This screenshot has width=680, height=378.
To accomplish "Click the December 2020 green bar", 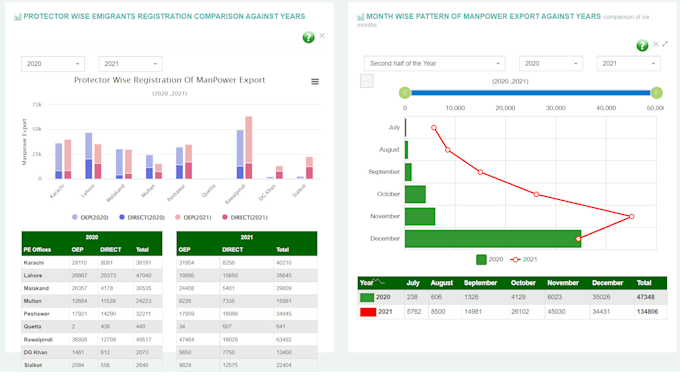I will [x=493, y=238].
